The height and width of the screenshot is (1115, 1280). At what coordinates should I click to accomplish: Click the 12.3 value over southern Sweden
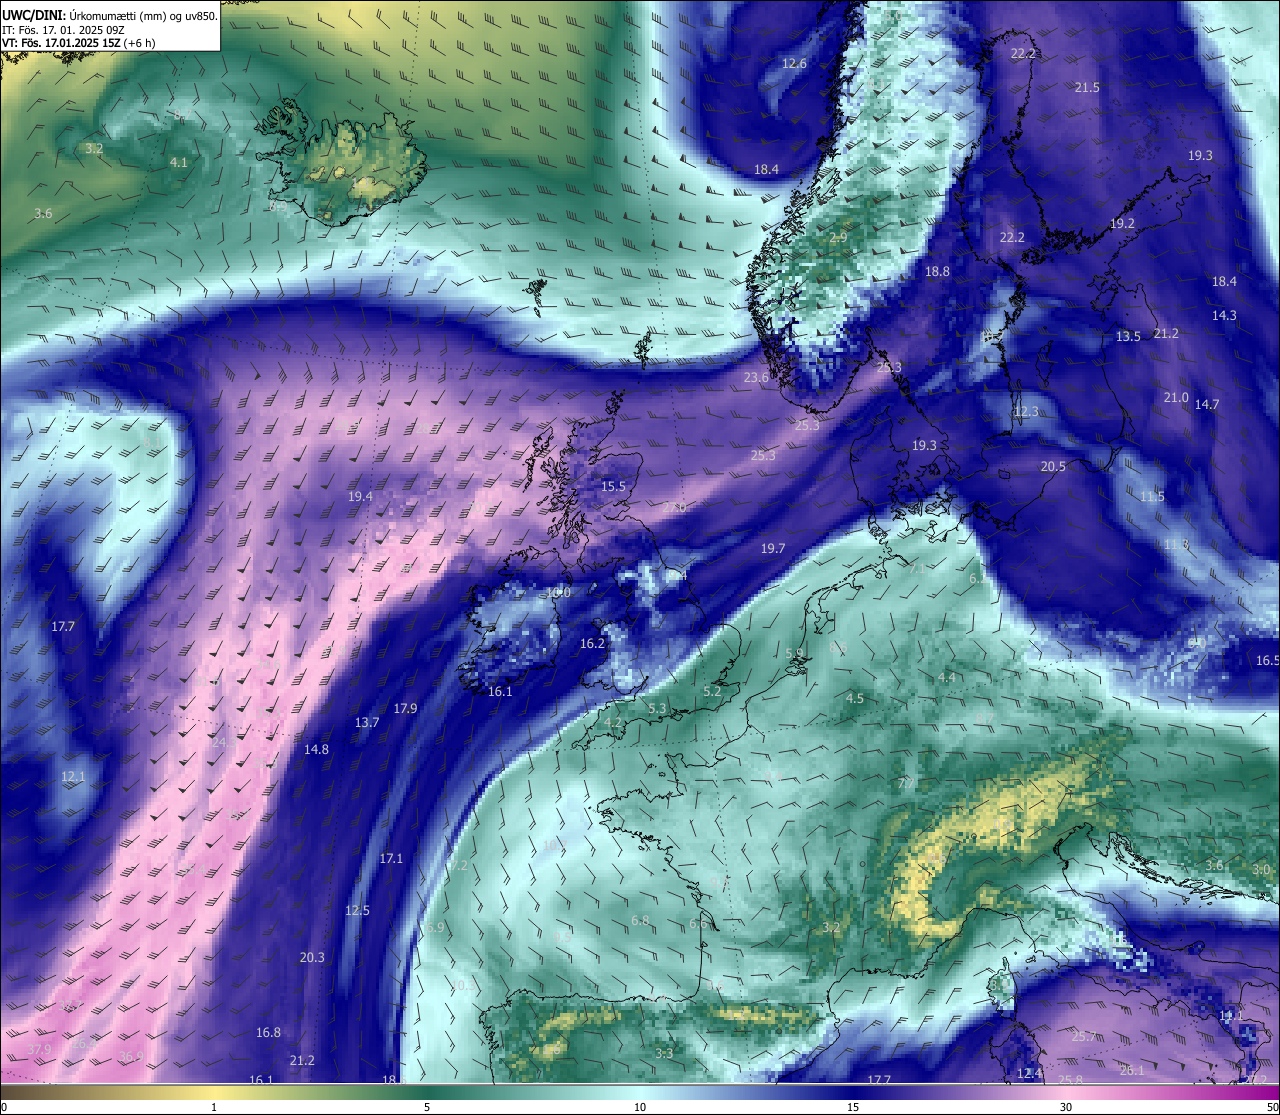pos(1026,411)
